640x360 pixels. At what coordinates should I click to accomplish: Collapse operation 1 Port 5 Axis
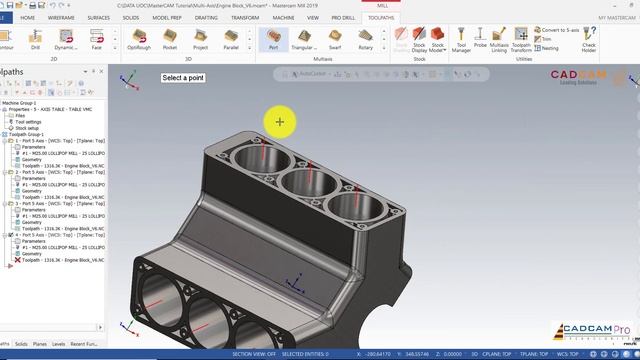4,141
